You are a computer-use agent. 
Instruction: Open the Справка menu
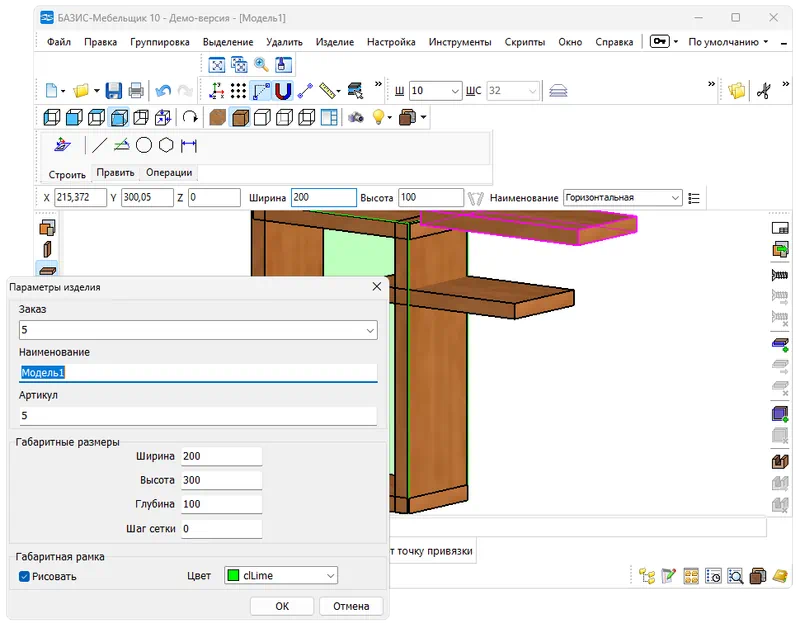click(614, 42)
